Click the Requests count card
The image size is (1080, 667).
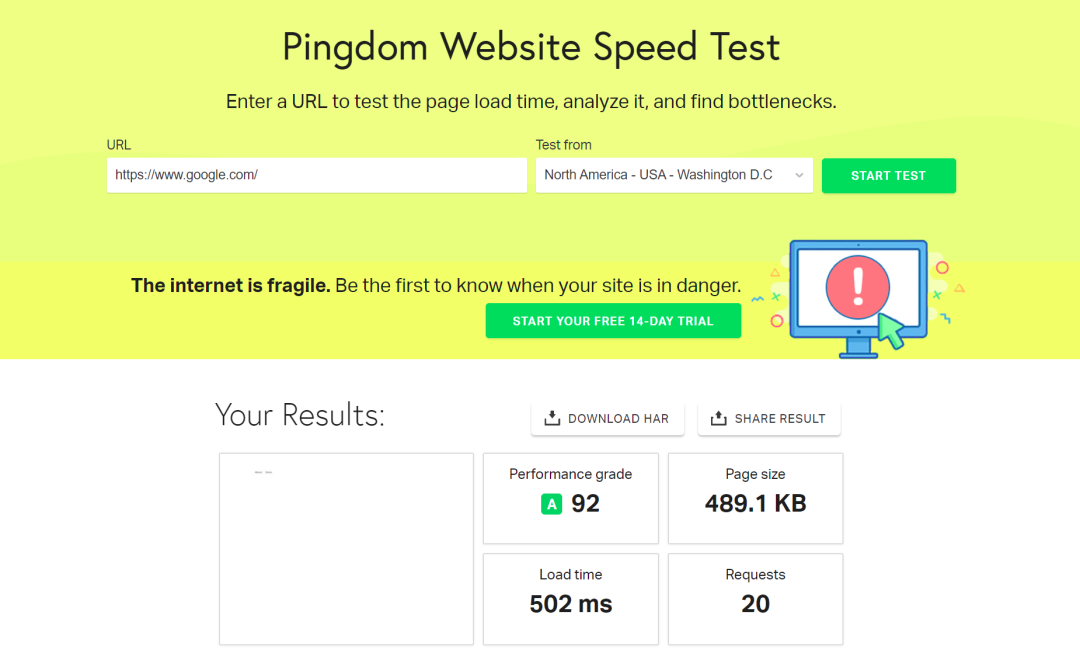pos(755,598)
